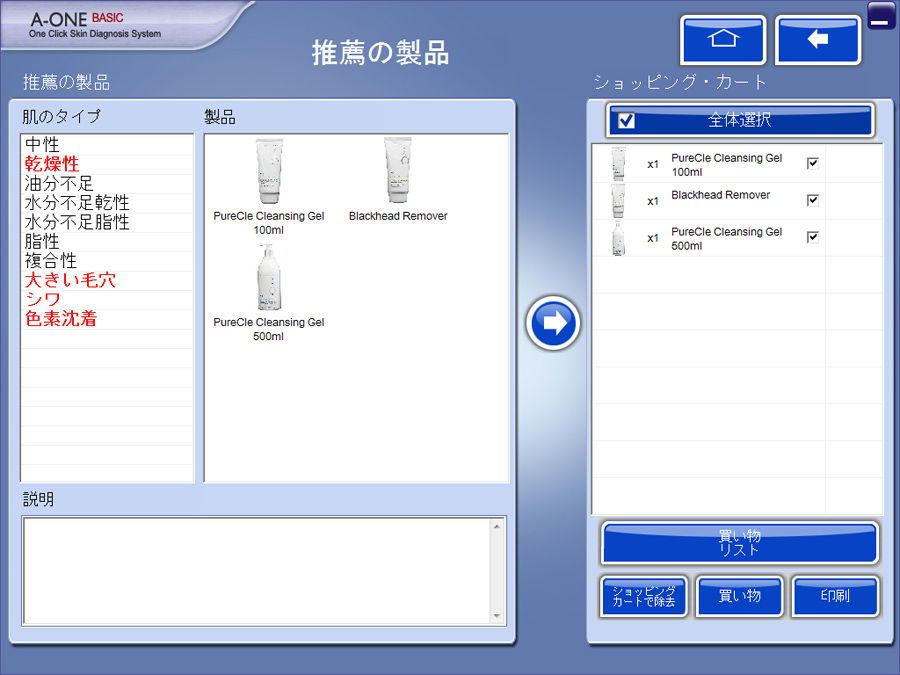The width and height of the screenshot is (900, 675).
Task: Click the x1 quantity for PureCle Cleansing Gel 100ml
Action: point(653,165)
